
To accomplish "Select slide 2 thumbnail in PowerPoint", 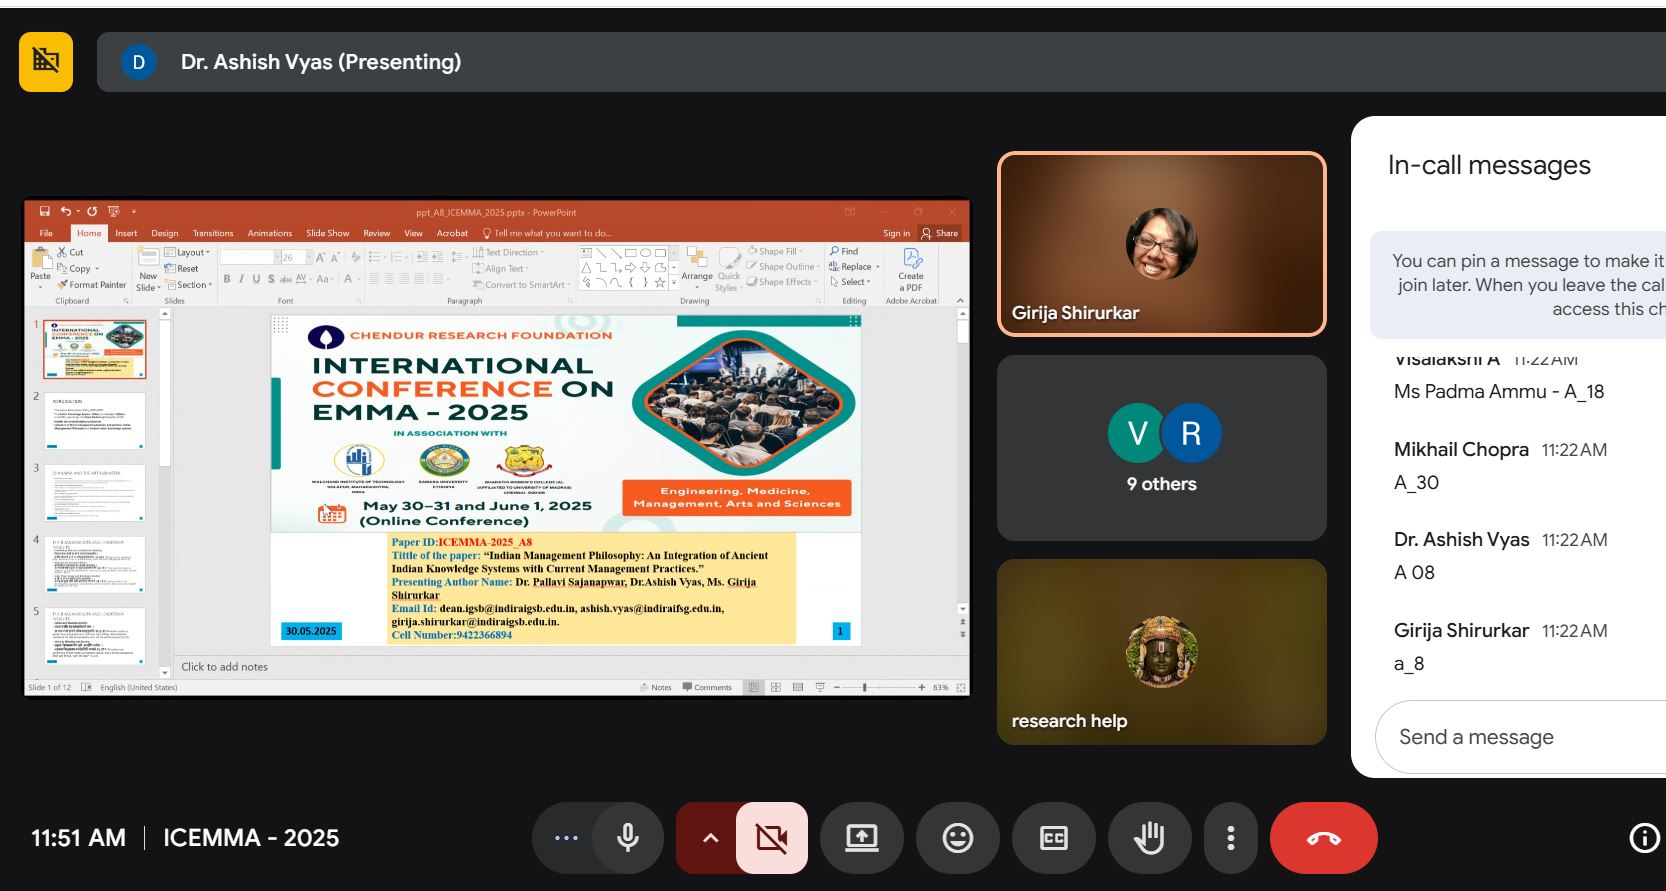I will click(95, 421).
